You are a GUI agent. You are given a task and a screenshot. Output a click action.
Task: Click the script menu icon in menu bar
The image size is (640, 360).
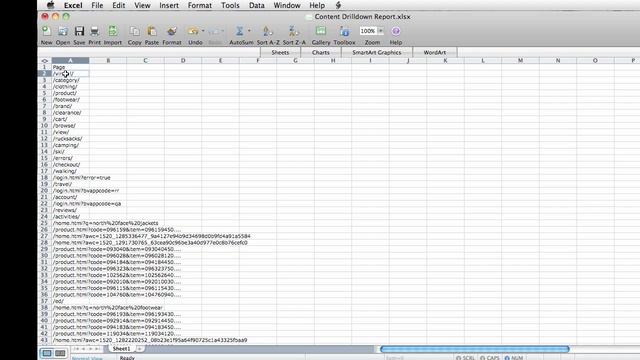[x=338, y=5]
